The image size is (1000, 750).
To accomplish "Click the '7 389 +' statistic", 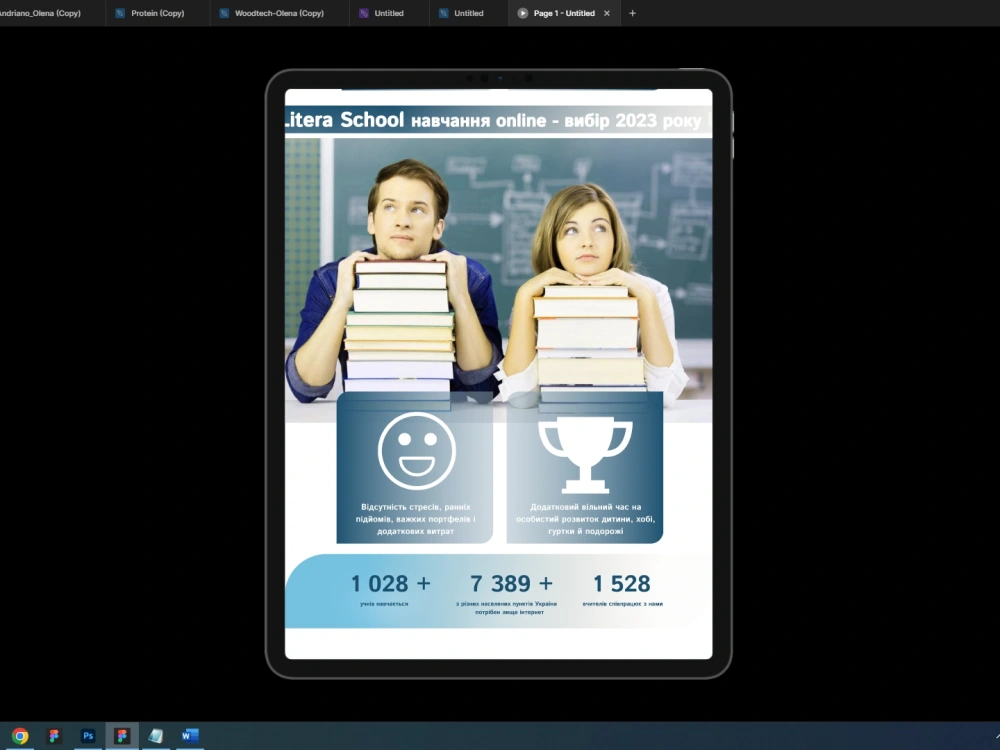I will pos(511,584).
